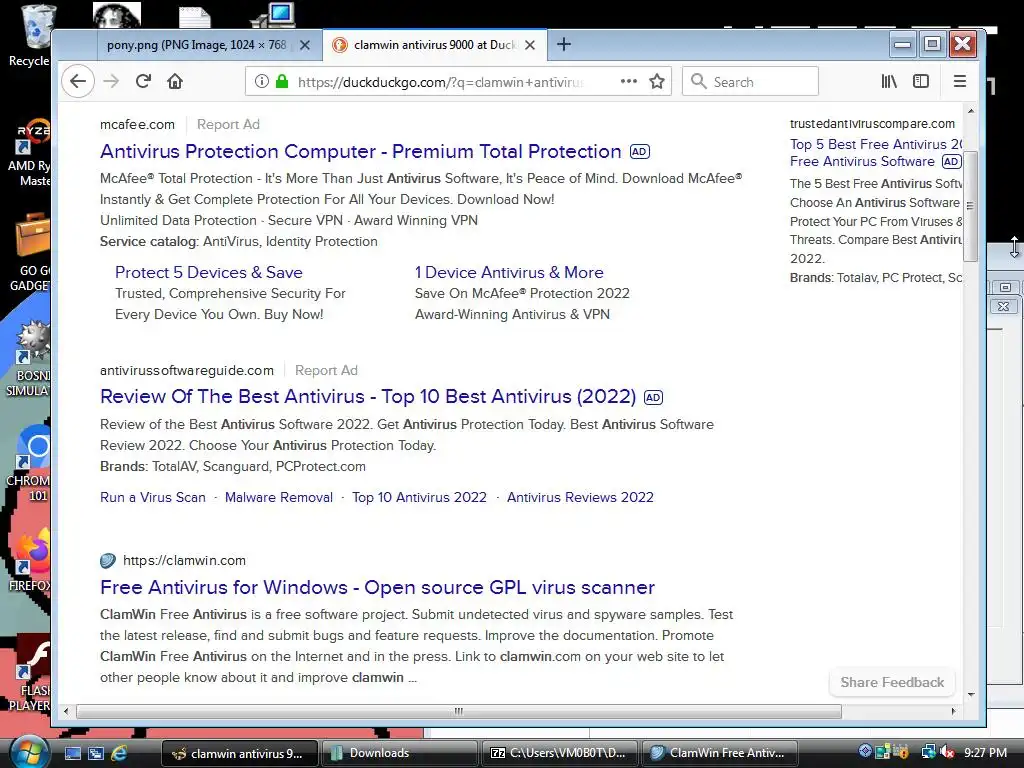
Task: Open a new tab with plus
Action: 564,44
